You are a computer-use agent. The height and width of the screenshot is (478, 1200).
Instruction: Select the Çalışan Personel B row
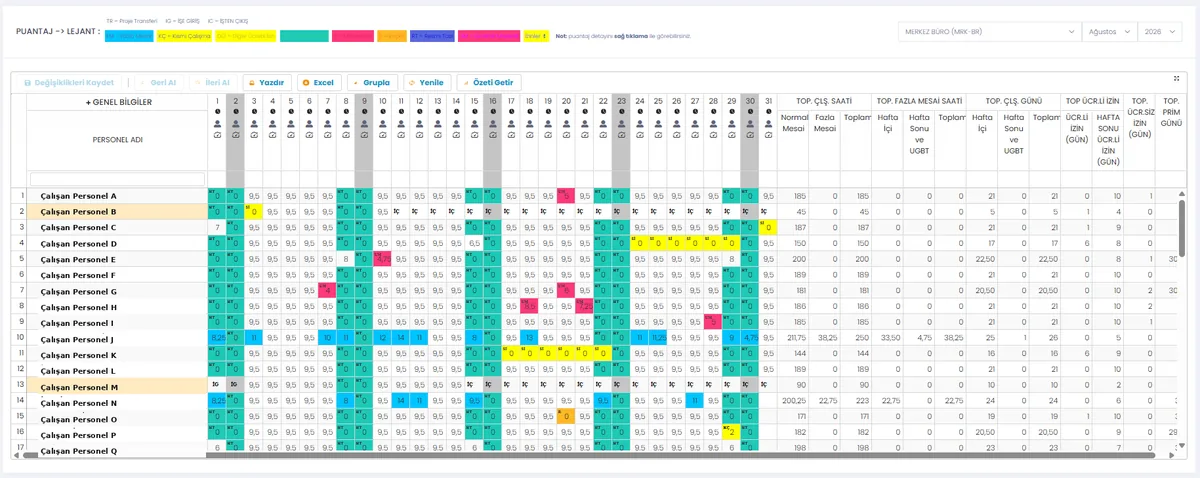117,212
